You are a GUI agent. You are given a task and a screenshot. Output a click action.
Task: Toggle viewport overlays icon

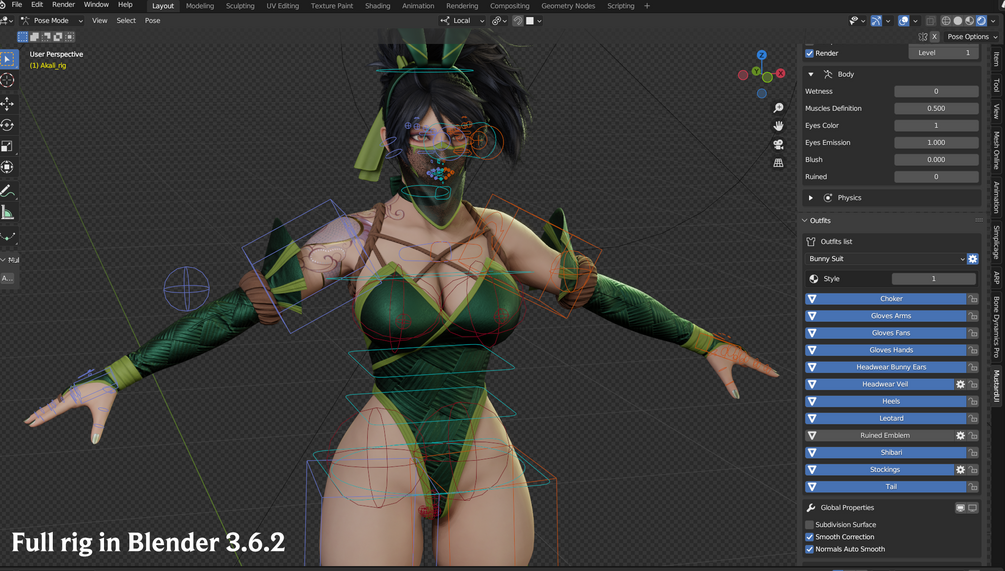[x=903, y=21]
